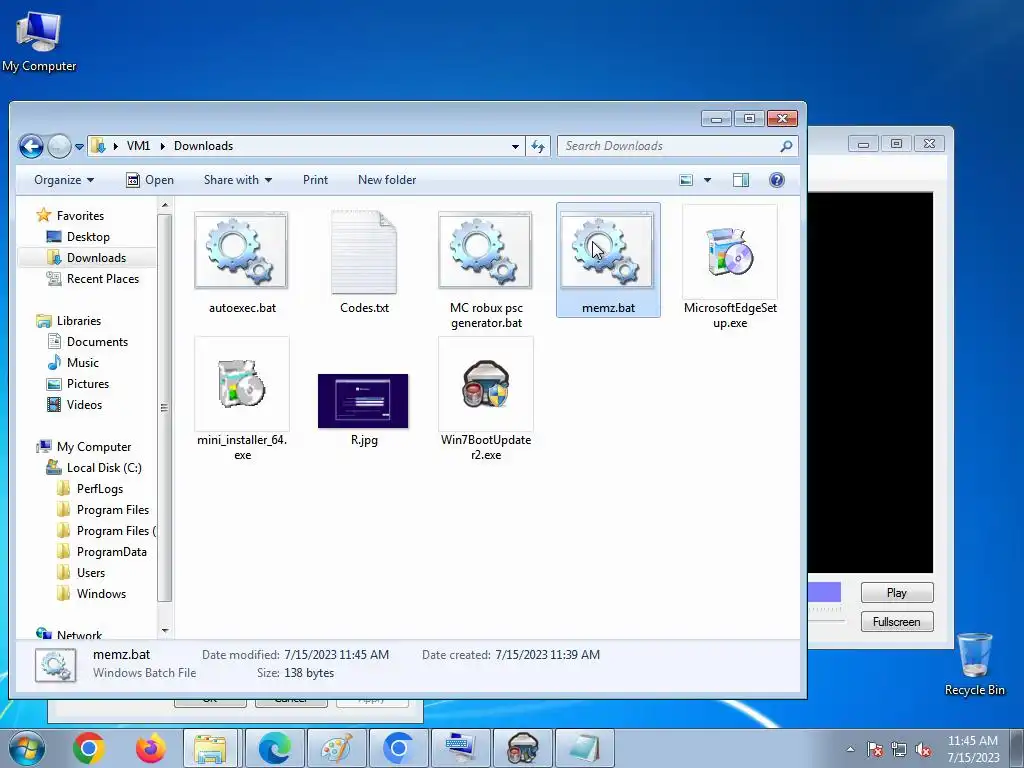The image size is (1024, 768).
Task: Launch Firefox from the taskbar
Action: (x=150, y=748)
